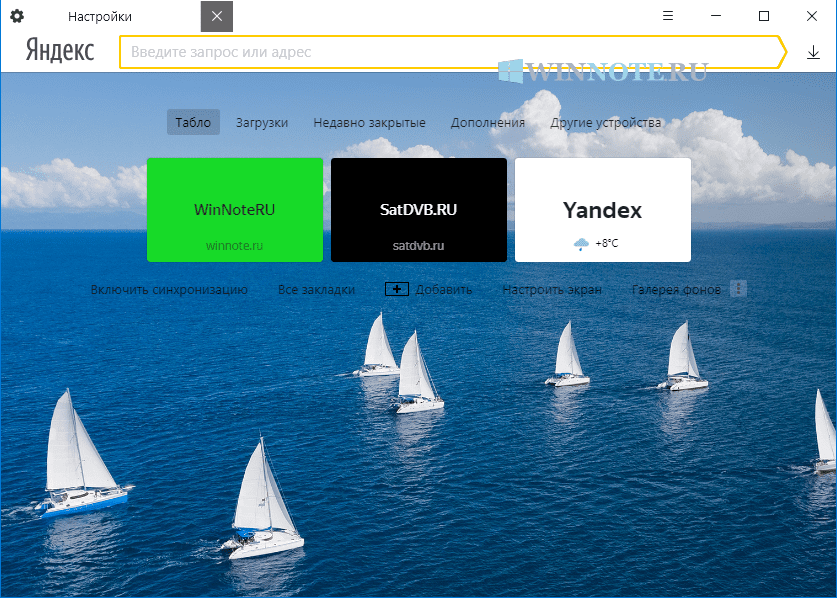Click the winnote.ru URL text on green tile
Screen dimensions: 837x598
point(234,246)
